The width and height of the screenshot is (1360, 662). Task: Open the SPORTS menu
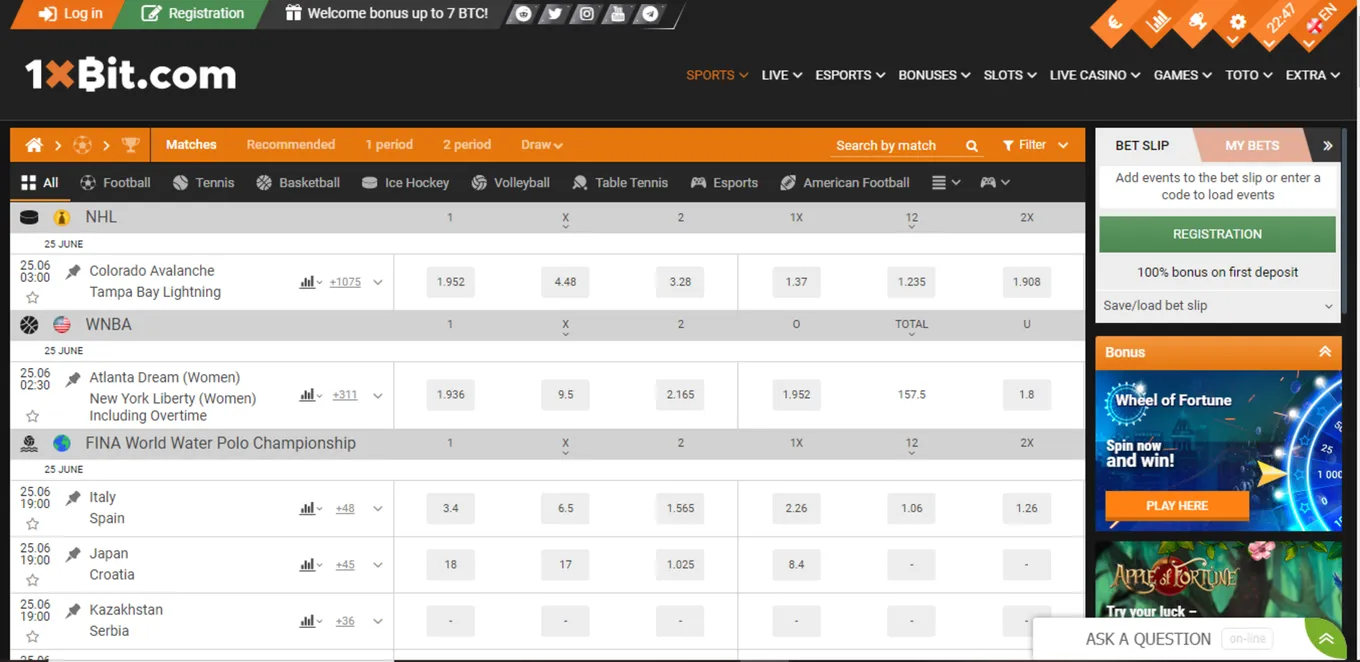tap(717, 75)
